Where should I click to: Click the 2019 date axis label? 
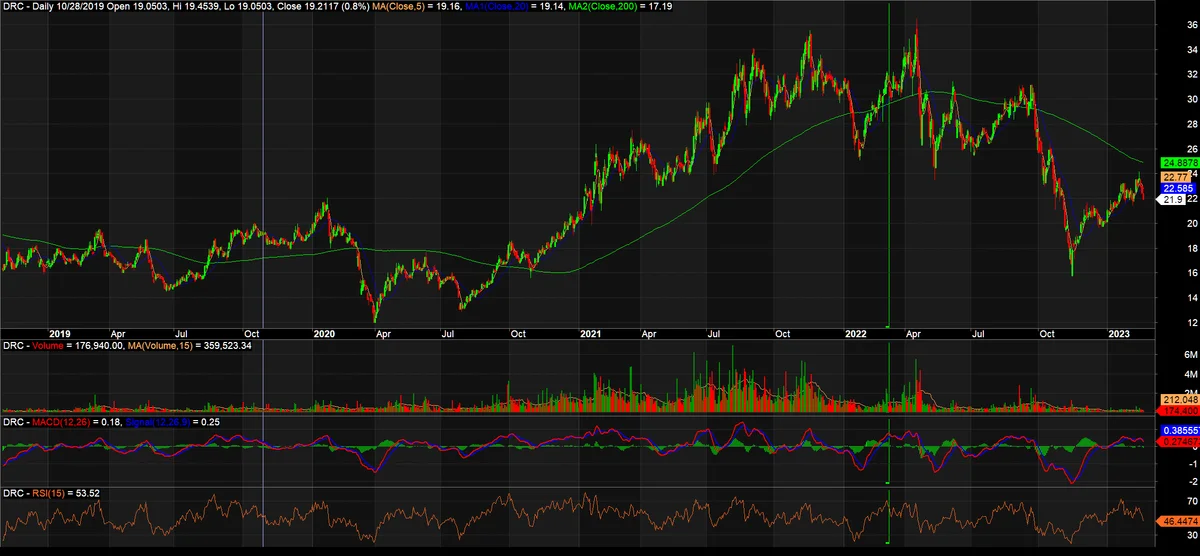(x=59, y=334)
